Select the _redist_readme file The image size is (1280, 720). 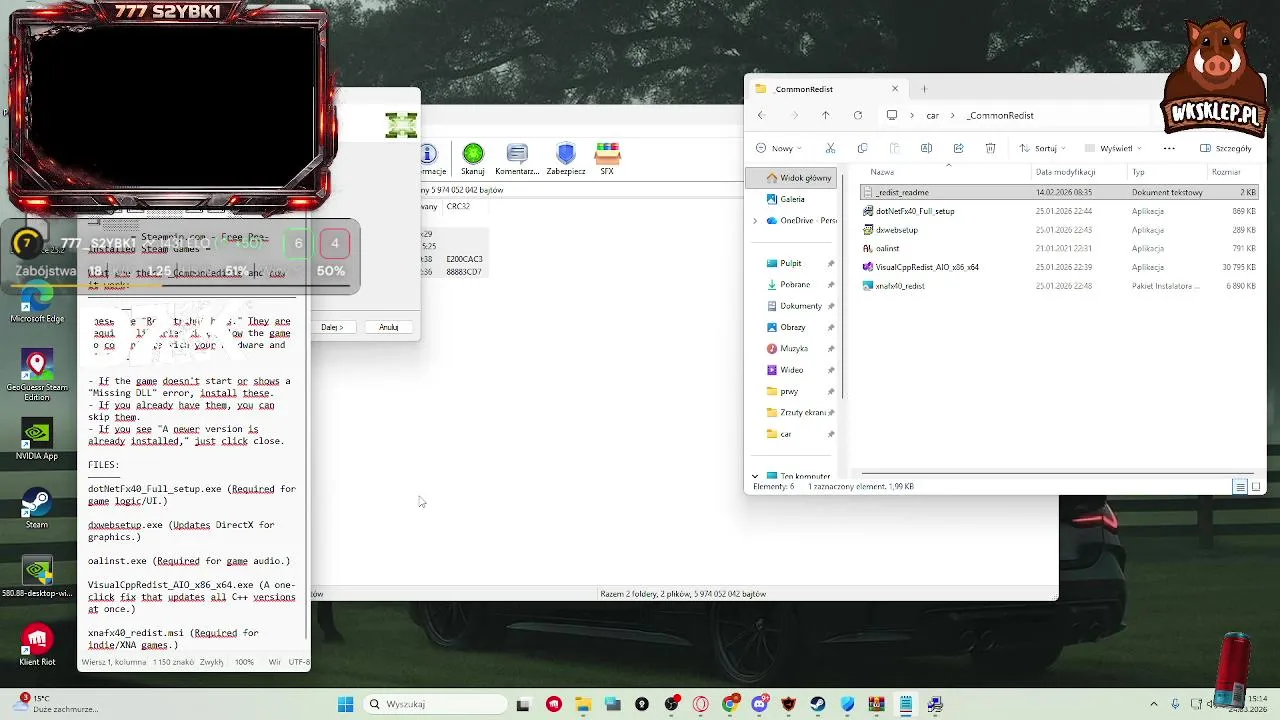coord(1058,192)
